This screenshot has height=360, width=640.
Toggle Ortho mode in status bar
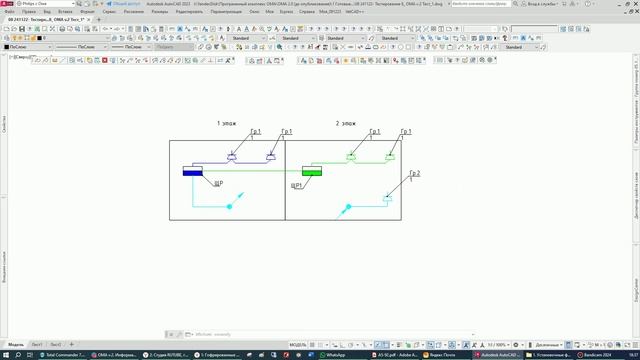[342, 345]
